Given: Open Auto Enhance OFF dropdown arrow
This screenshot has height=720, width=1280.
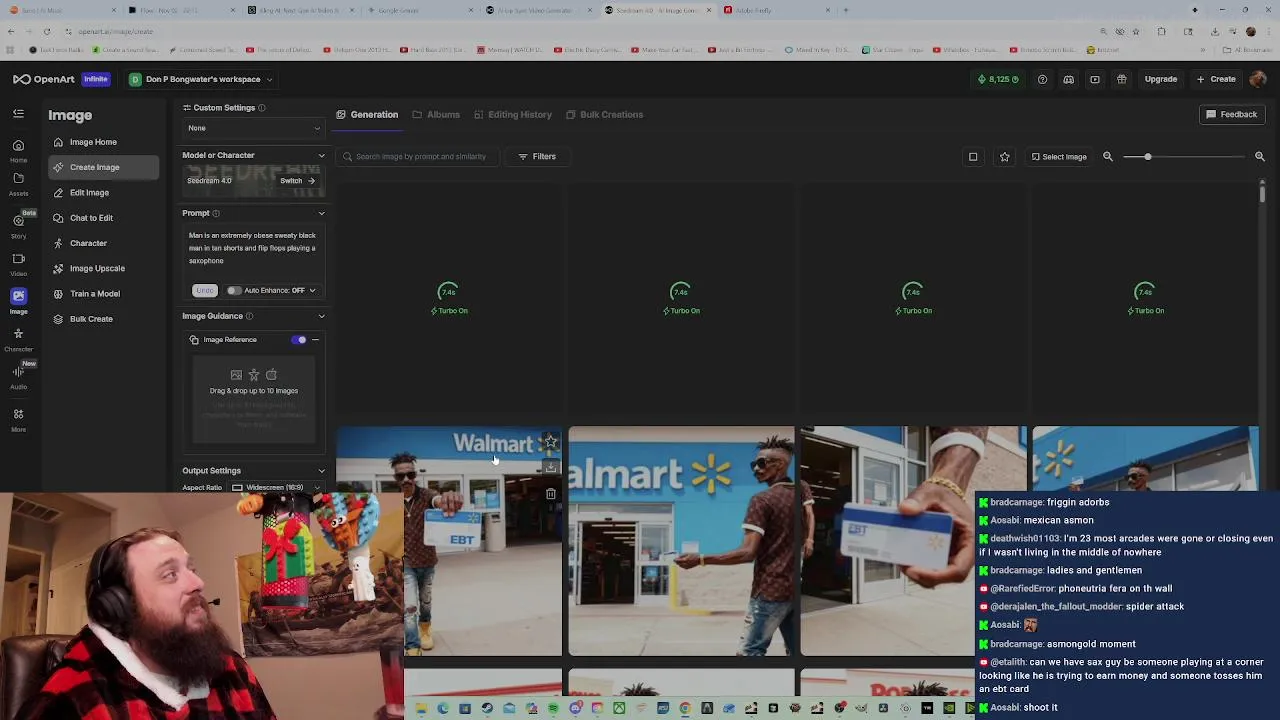Looking at the screenshot, I should click(x=312, y=291).
